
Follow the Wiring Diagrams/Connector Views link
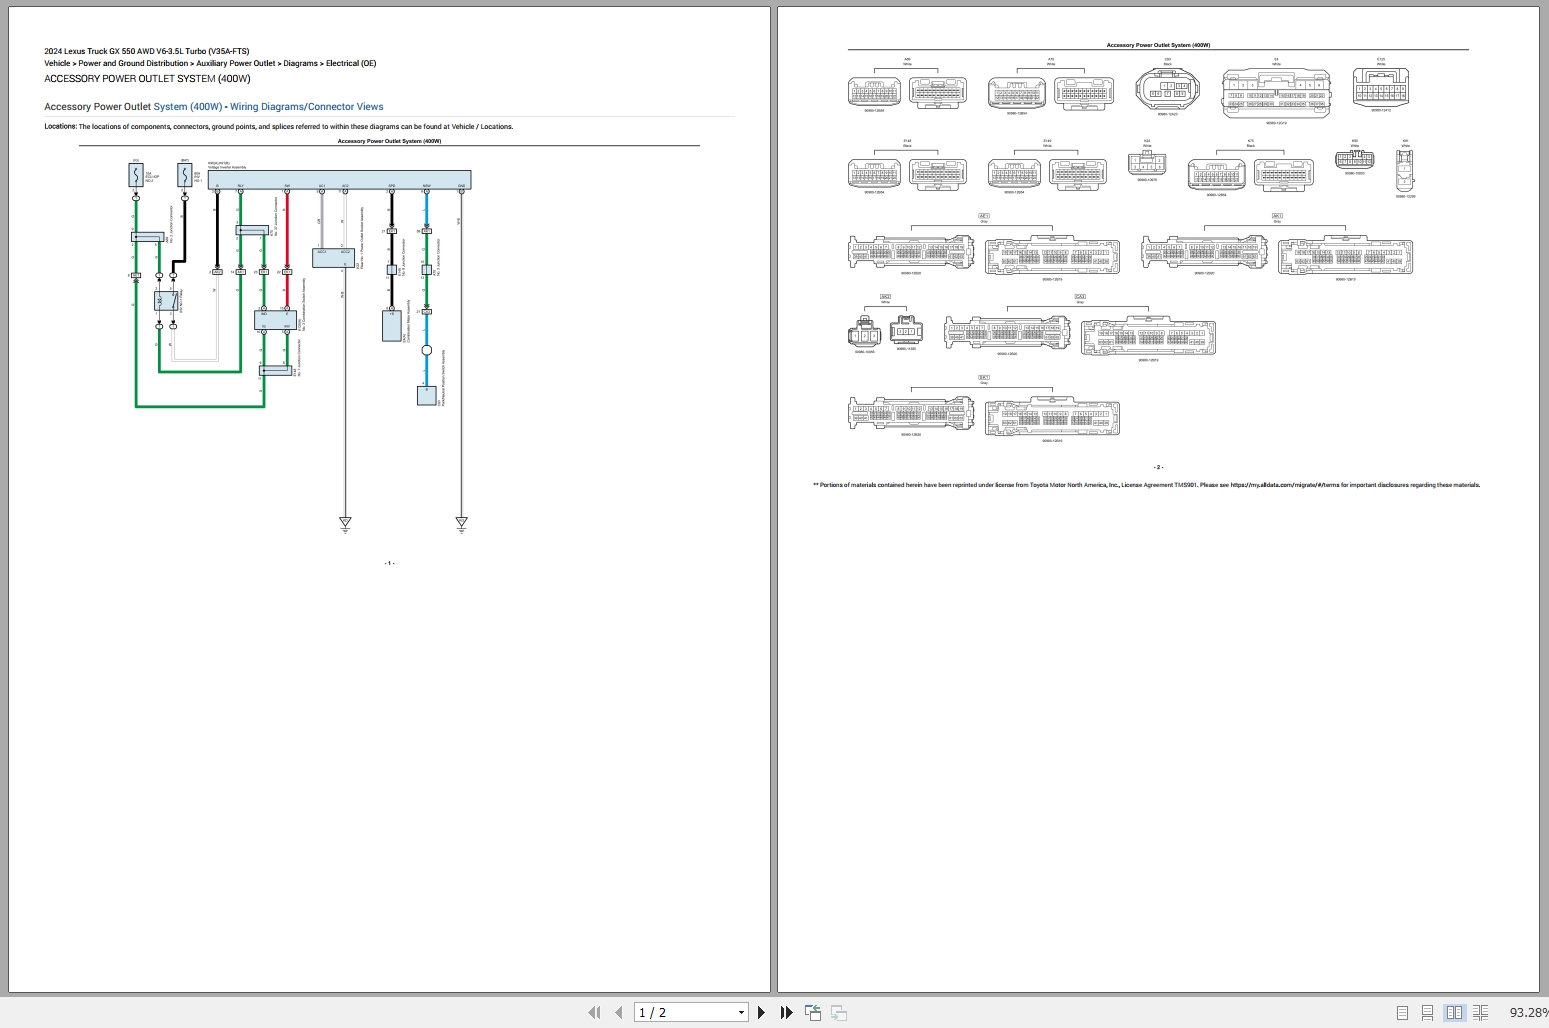tap(305, 106)
